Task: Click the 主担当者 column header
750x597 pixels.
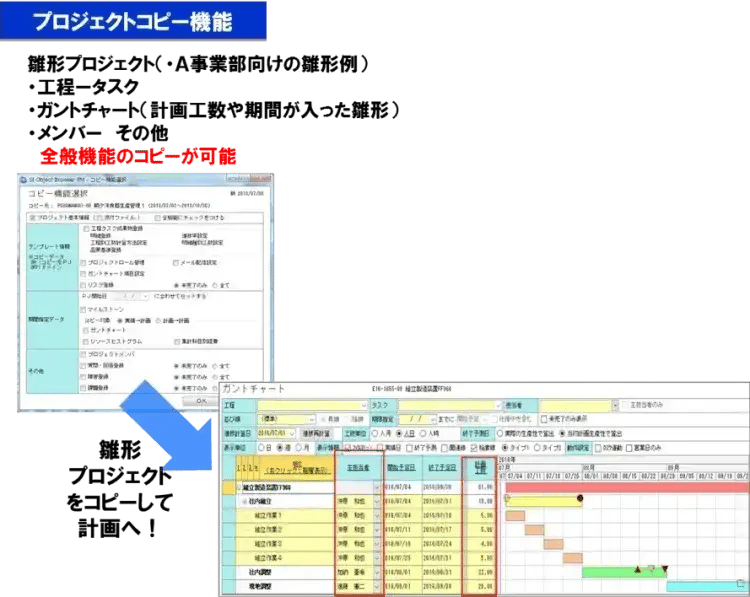Action: pyautogui.click(x=359, y=468)
